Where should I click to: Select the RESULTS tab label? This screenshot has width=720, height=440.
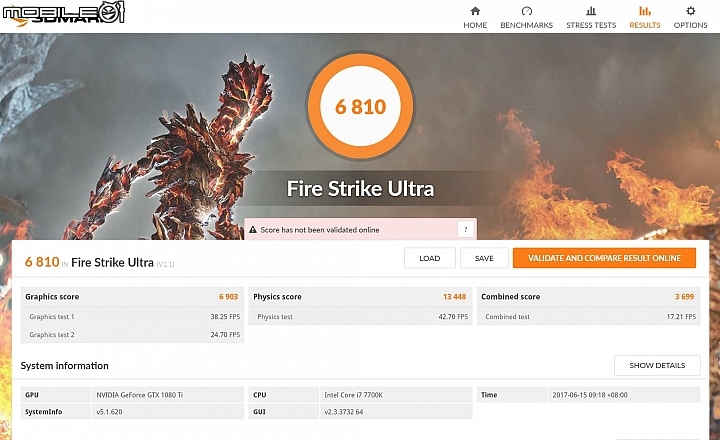(645, 25)
